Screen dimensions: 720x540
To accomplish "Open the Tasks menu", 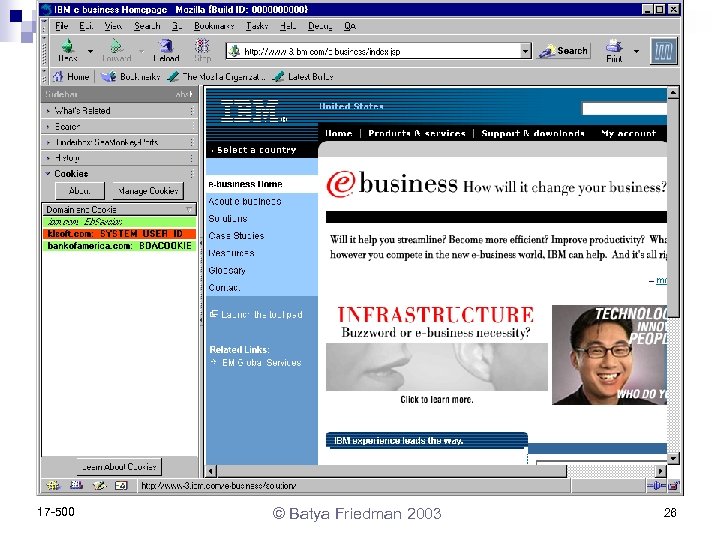I will pyautogui.click(x=257, y=26).
